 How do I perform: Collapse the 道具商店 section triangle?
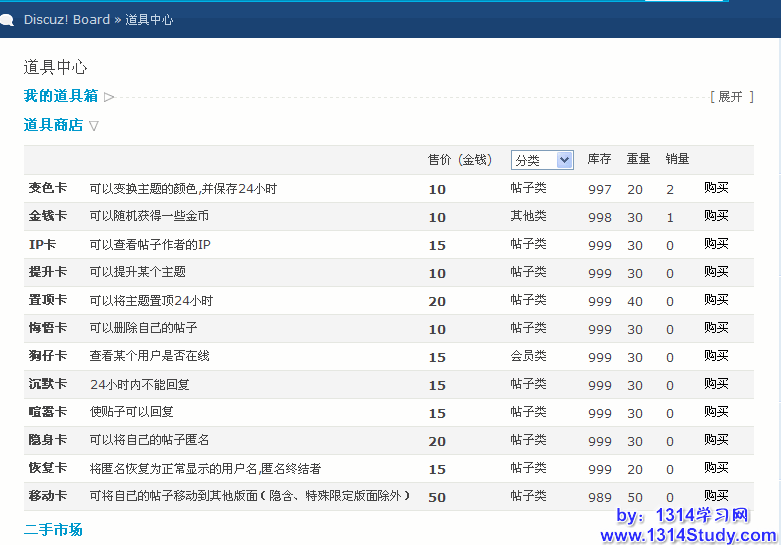tap(94, 126)
